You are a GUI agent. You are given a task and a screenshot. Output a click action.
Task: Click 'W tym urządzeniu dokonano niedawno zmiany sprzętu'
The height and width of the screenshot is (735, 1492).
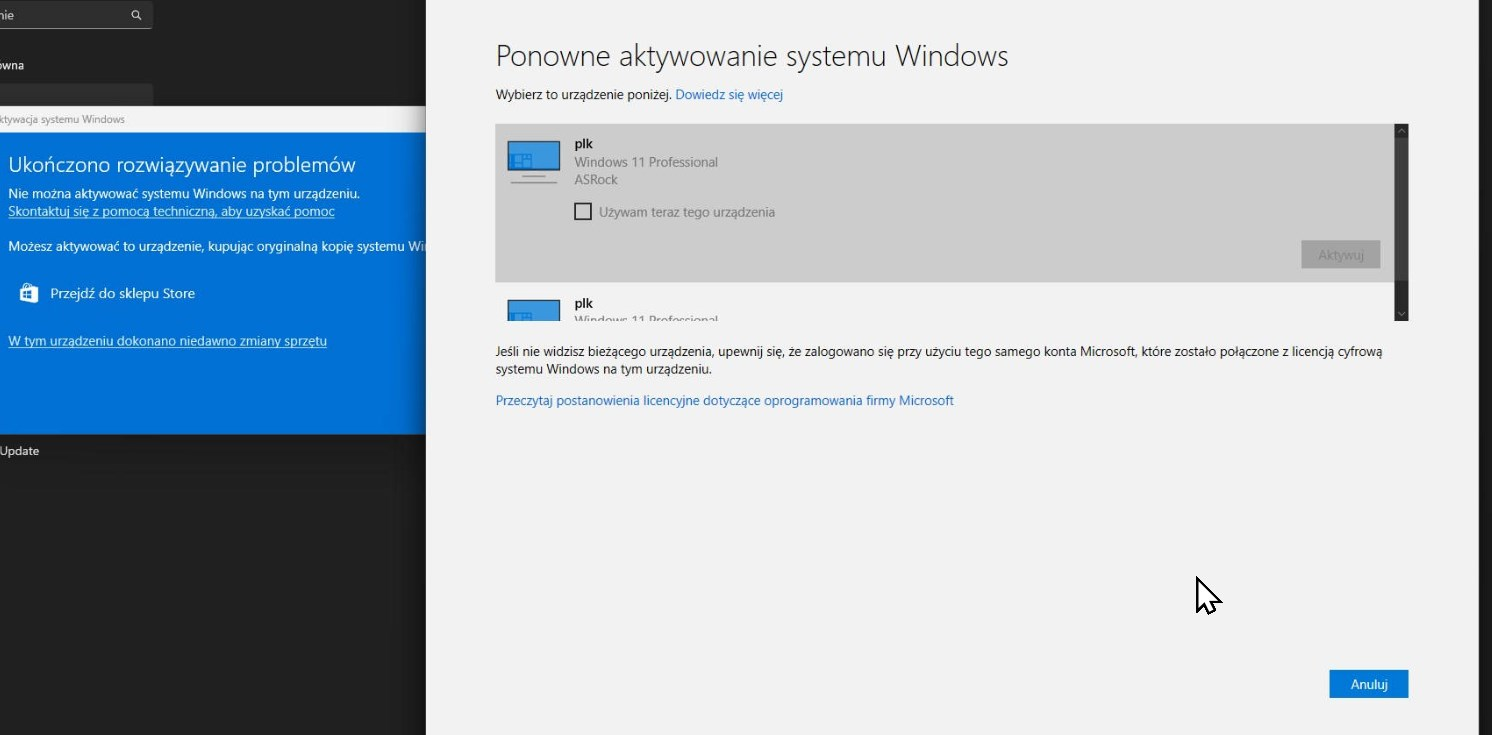[x=167, y=341]
